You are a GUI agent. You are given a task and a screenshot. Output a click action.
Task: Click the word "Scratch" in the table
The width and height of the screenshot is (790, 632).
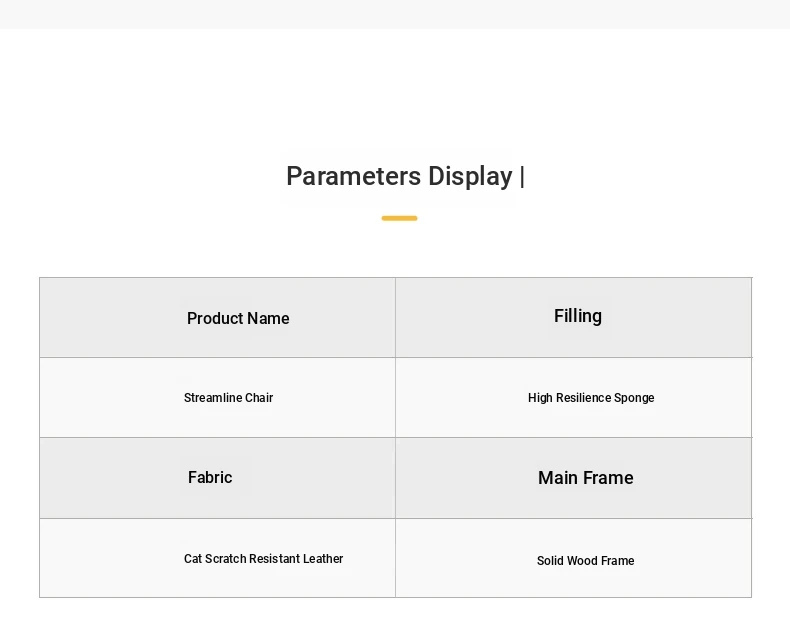pos(225,559)
